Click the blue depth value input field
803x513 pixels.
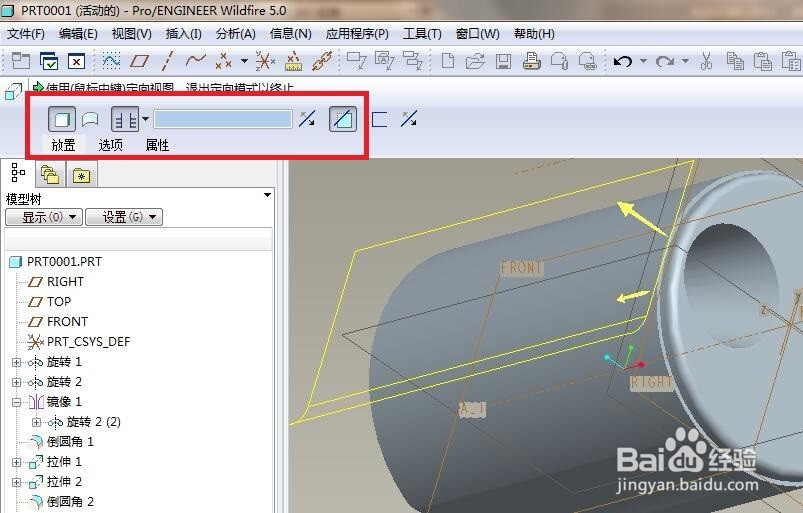click(x=223, y=119)
